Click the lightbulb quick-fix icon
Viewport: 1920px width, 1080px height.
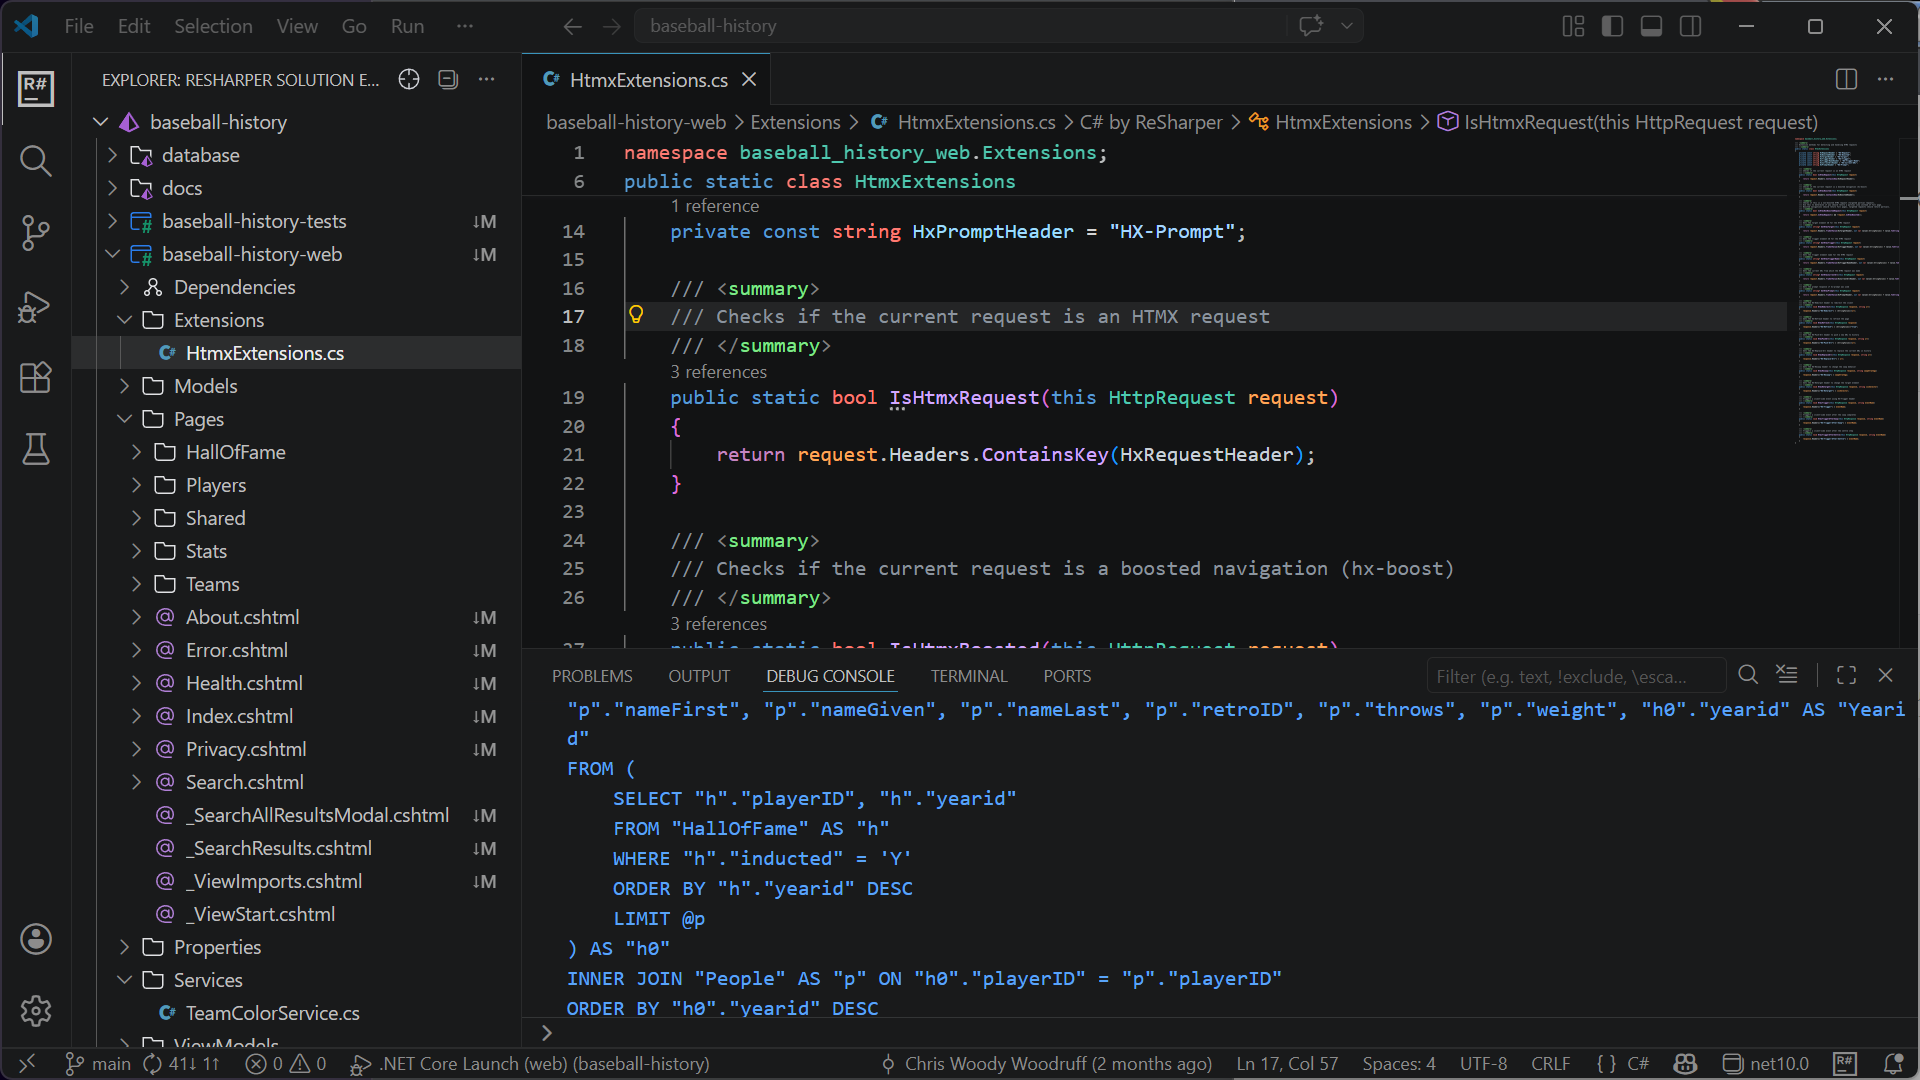click(x=636, y=316)
